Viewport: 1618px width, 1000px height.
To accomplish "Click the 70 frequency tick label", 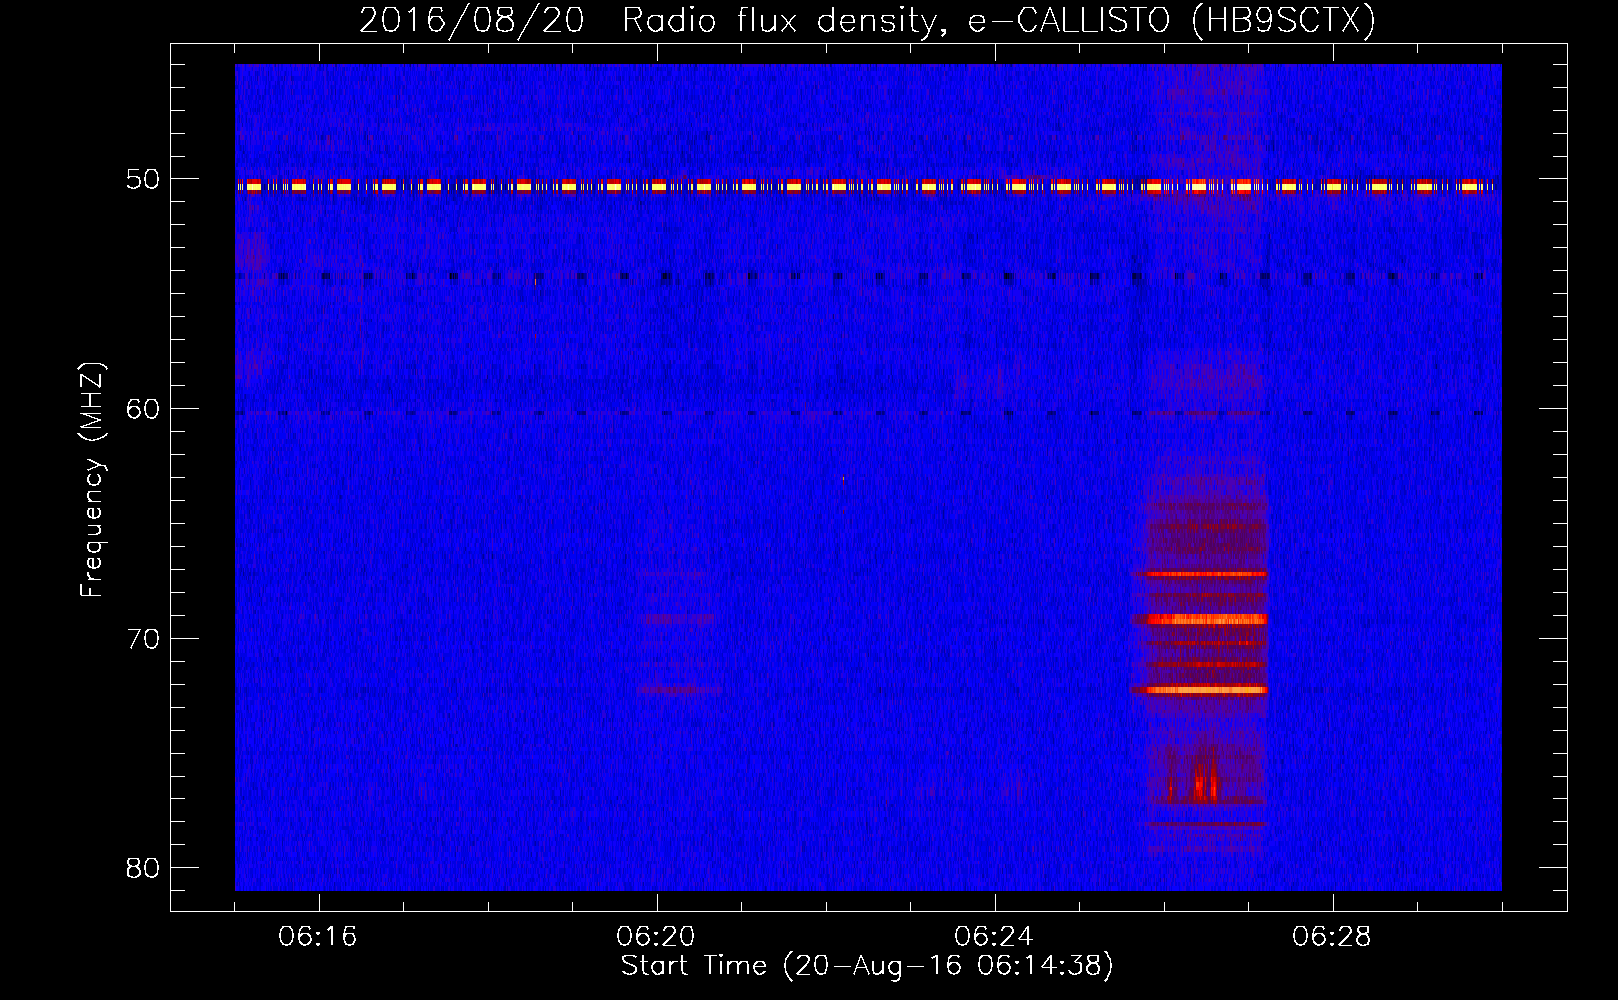I will [143, 639].
